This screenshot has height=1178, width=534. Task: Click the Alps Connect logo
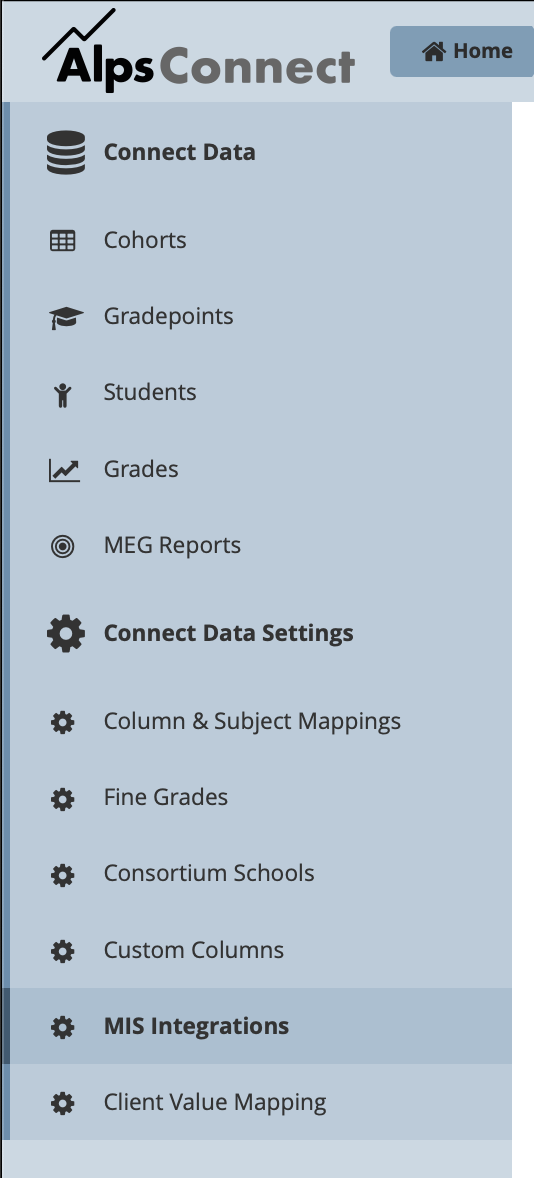click(198, 51)
